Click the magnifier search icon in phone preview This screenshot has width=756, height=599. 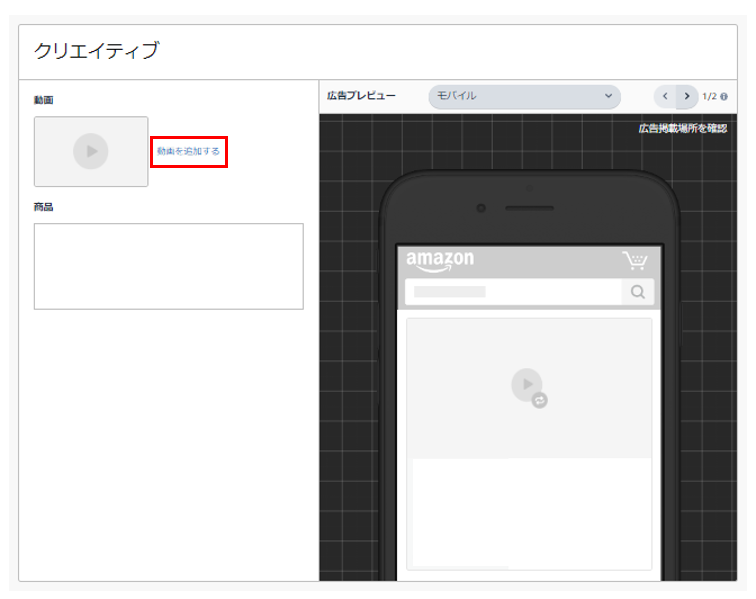click(x=637, y=292)
